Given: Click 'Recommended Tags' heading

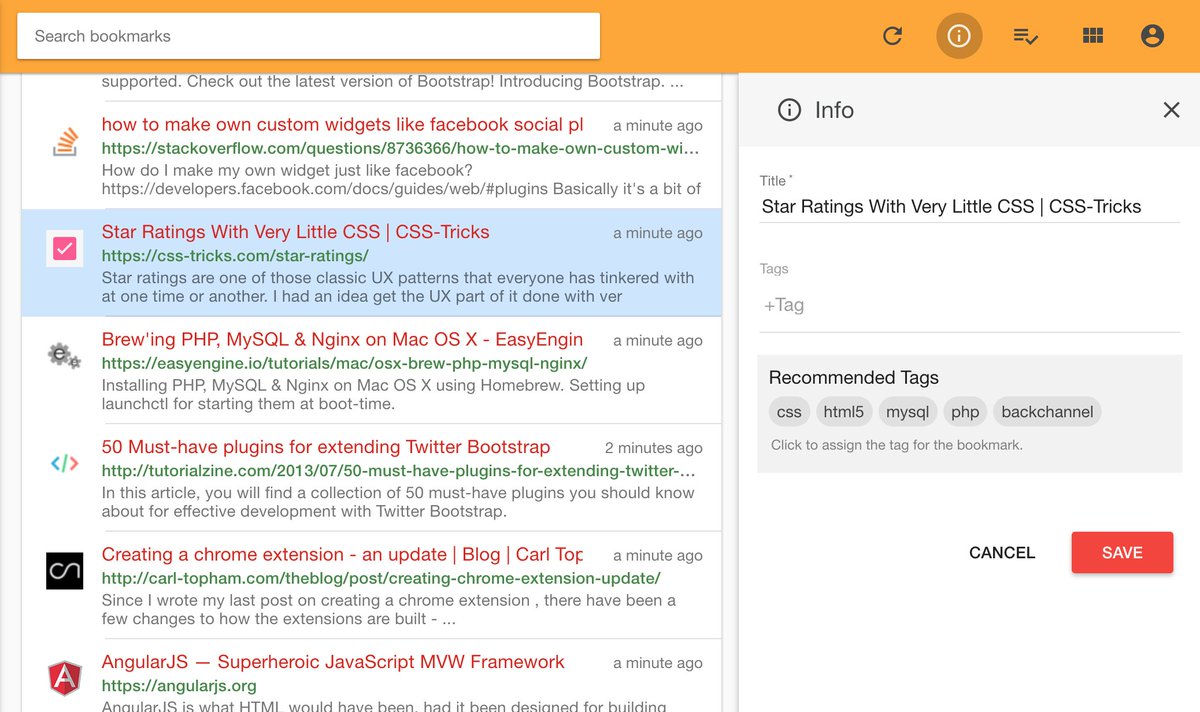Looking at the screenshot, I should (x=854, y=378).
